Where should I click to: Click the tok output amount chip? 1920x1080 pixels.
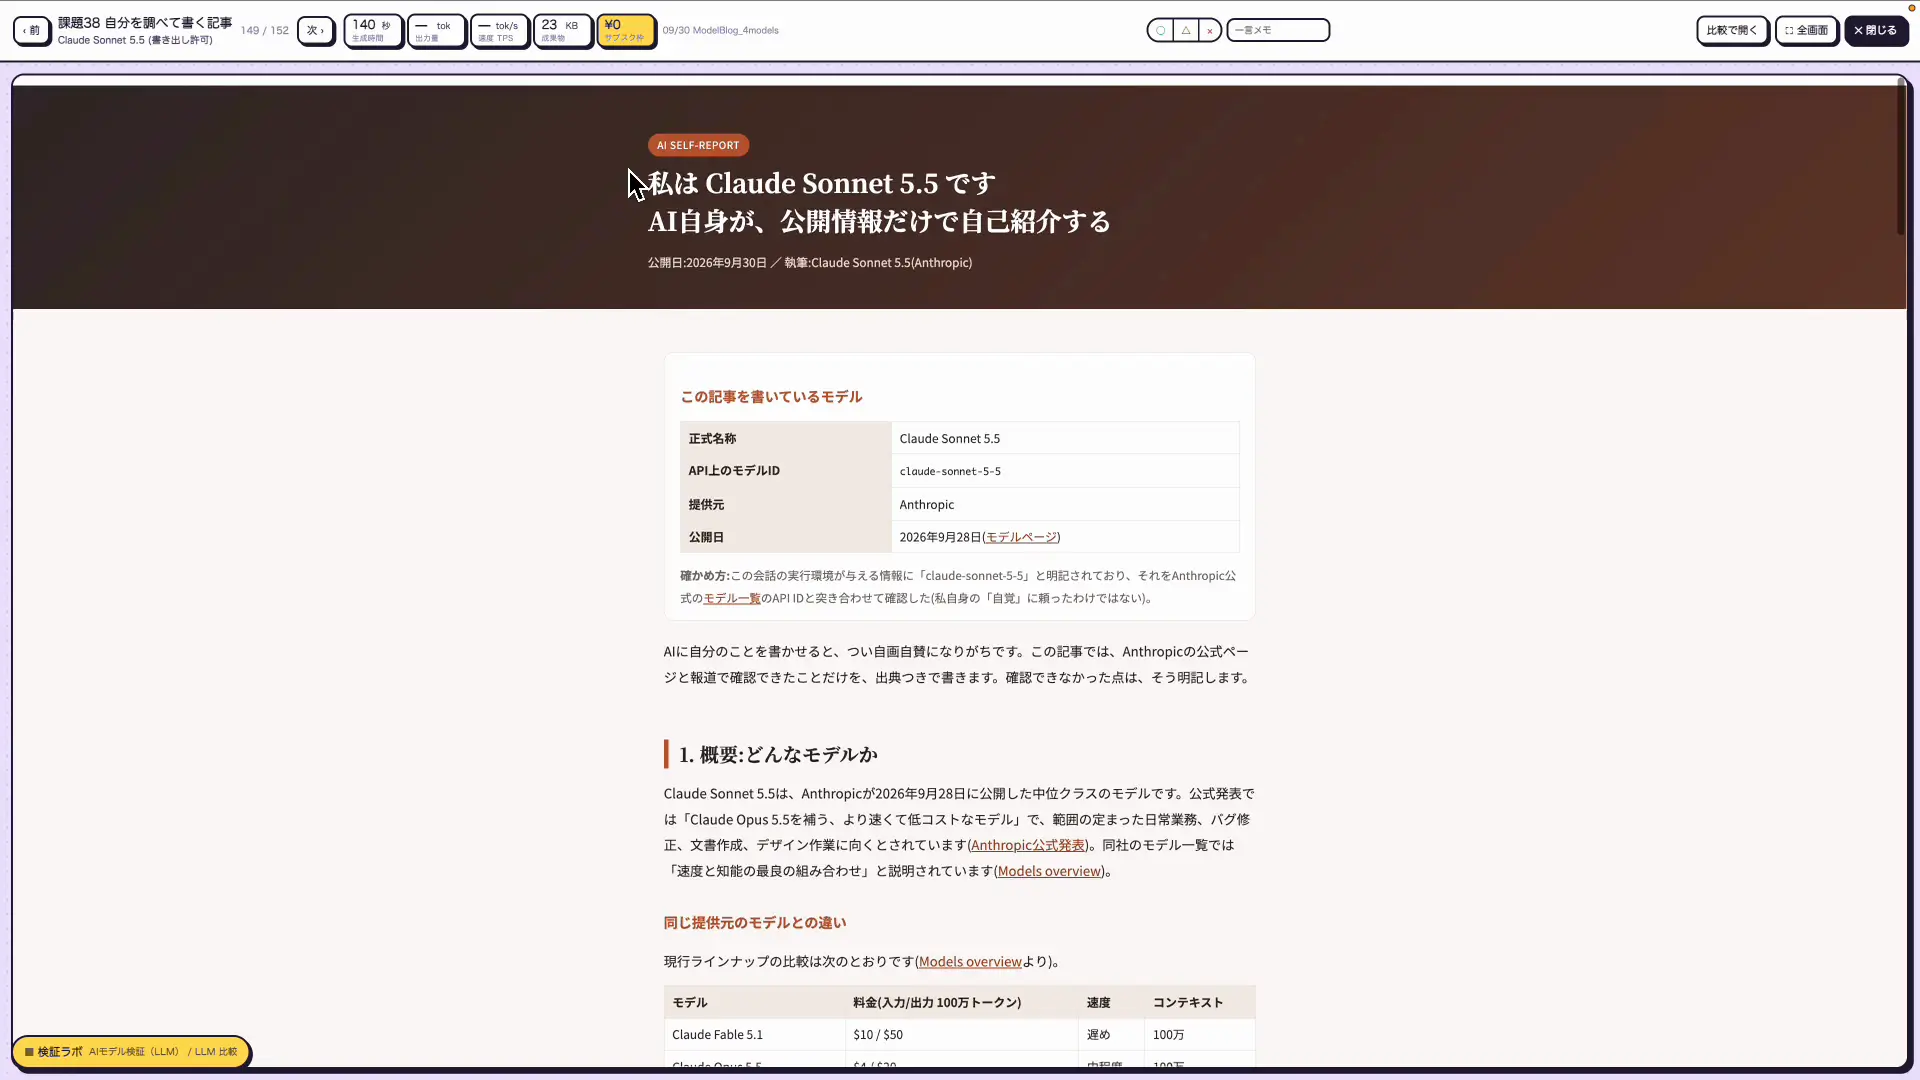click(436, 30)
